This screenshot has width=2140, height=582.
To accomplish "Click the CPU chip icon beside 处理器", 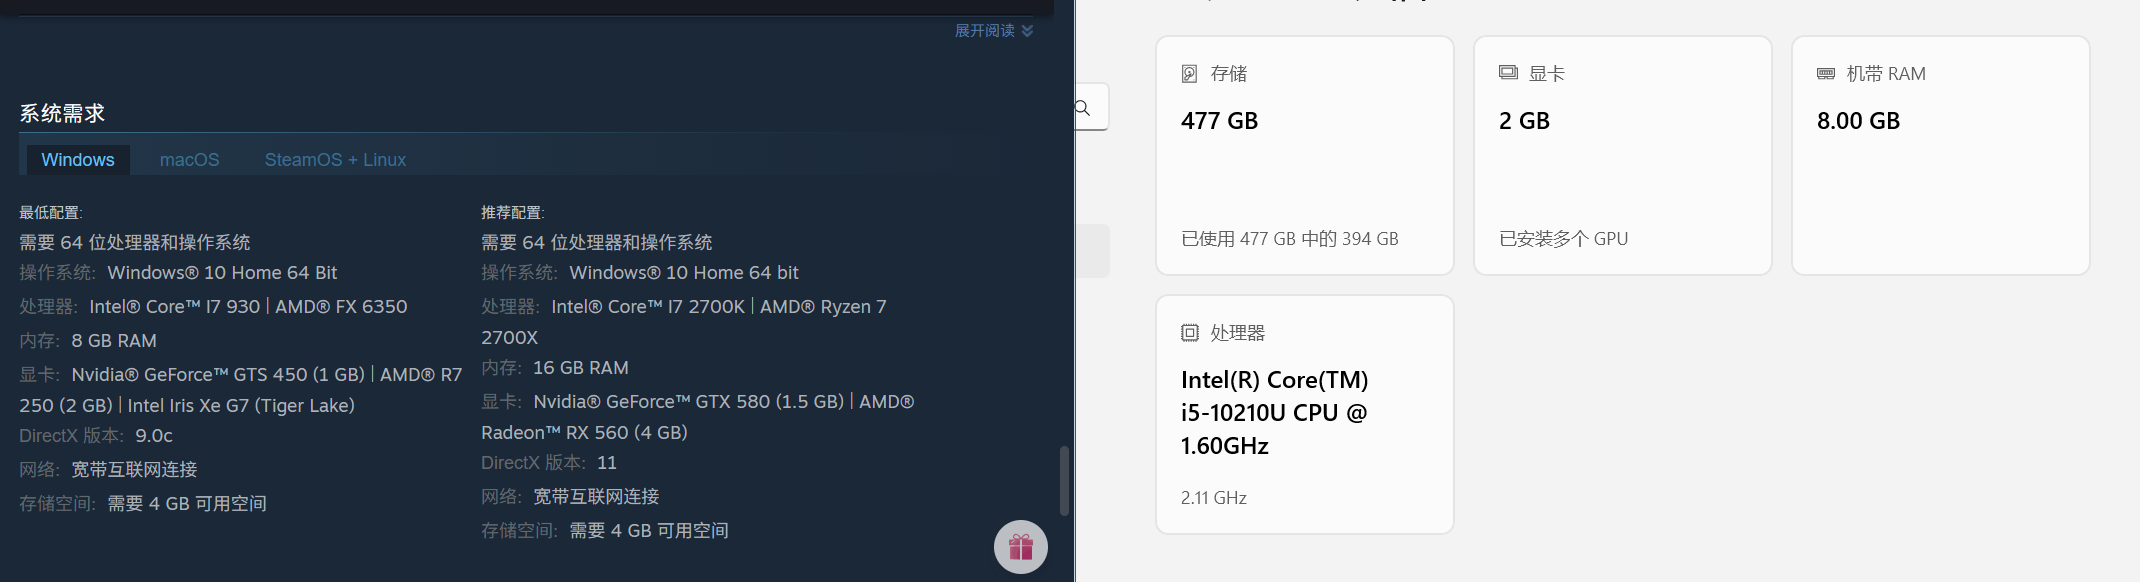I will tap(1189, 333).
